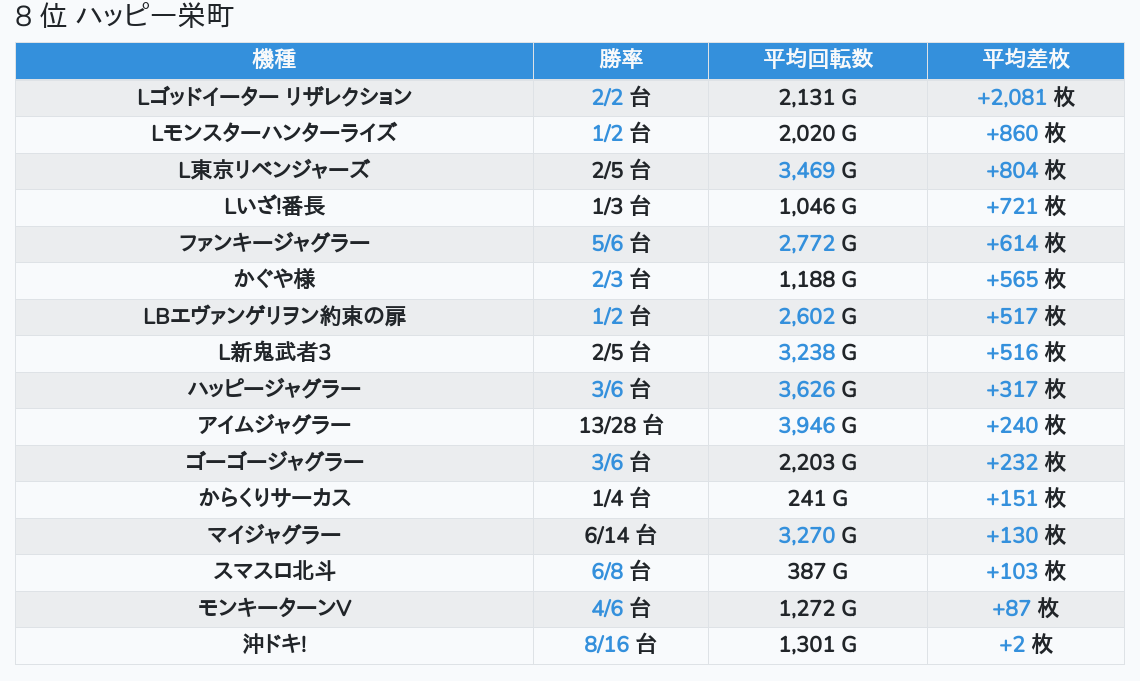
Task: Click the モンキーターンV +87 枚 value
Action: (1025, 608)
